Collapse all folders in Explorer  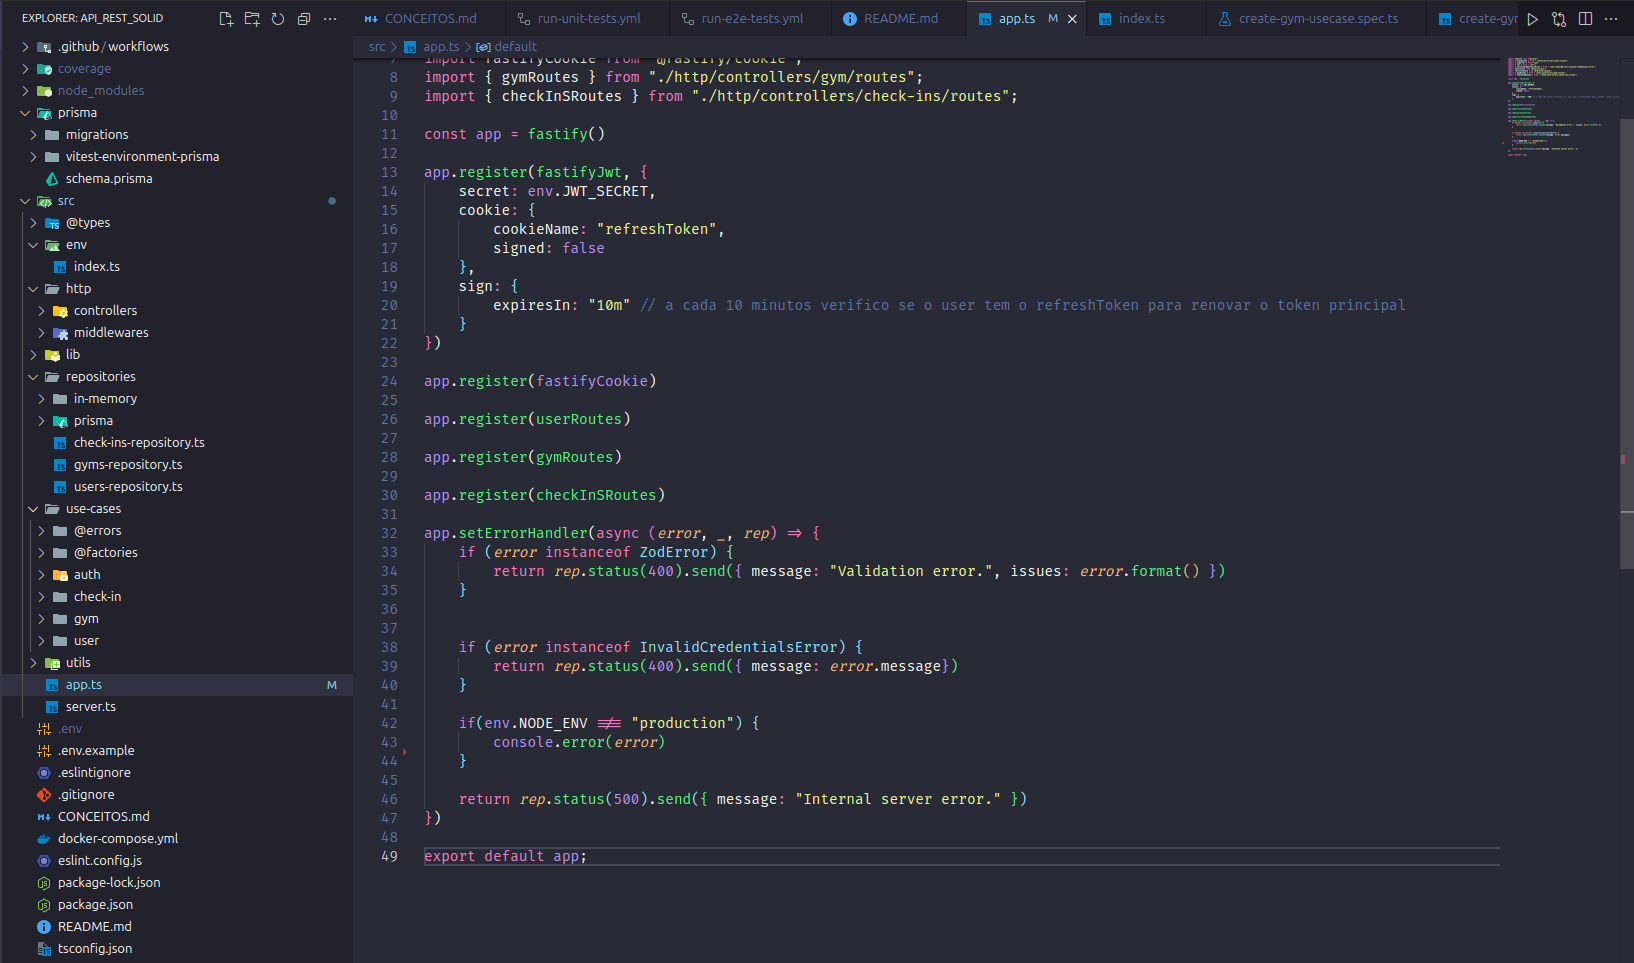pyautogui.click(x=304, y=19)
